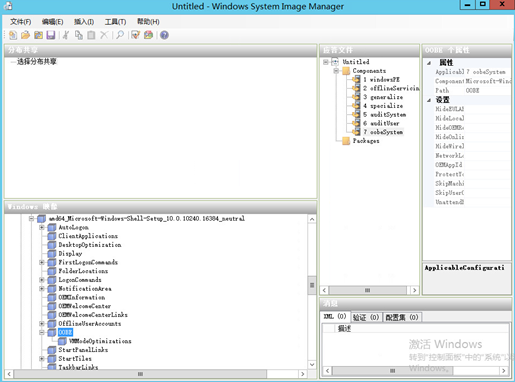Collapse the 属性 section in properties

tap(429, 63)
